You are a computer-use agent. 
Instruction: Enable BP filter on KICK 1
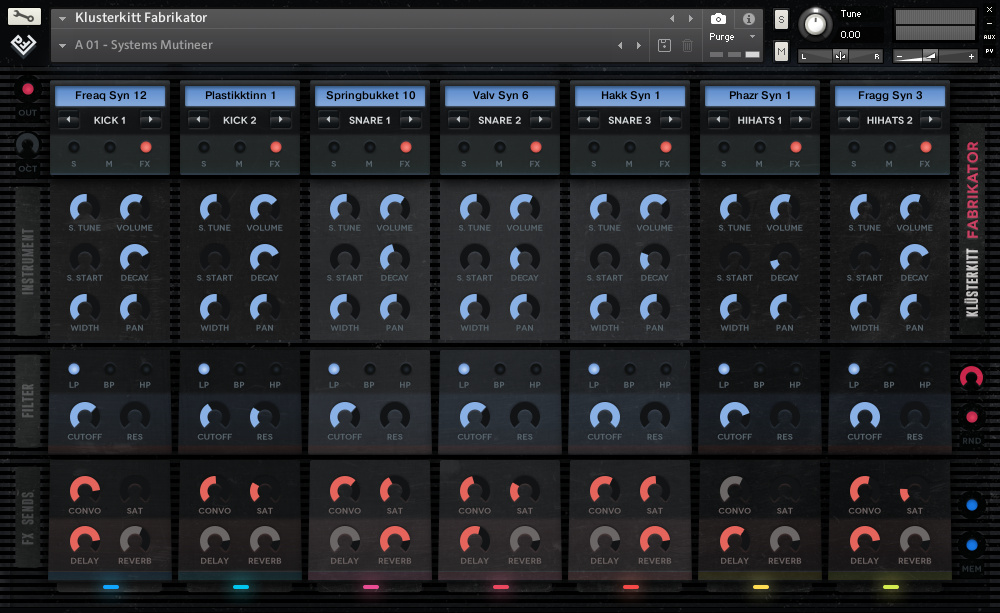click(110, 369)
